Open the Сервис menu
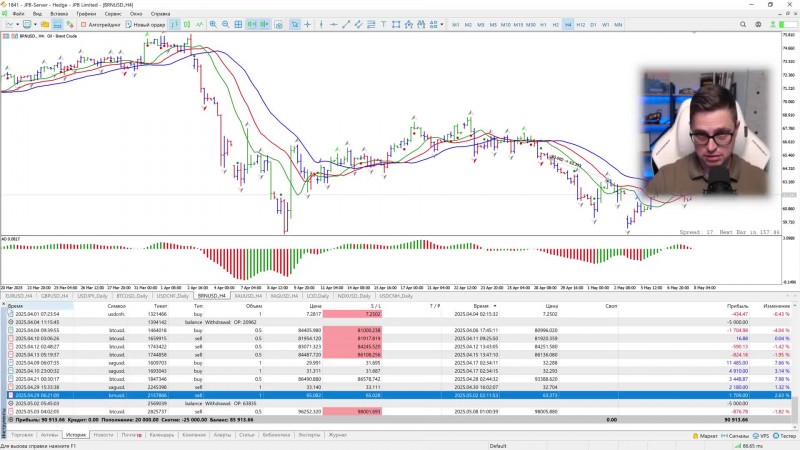 (113, 14)
